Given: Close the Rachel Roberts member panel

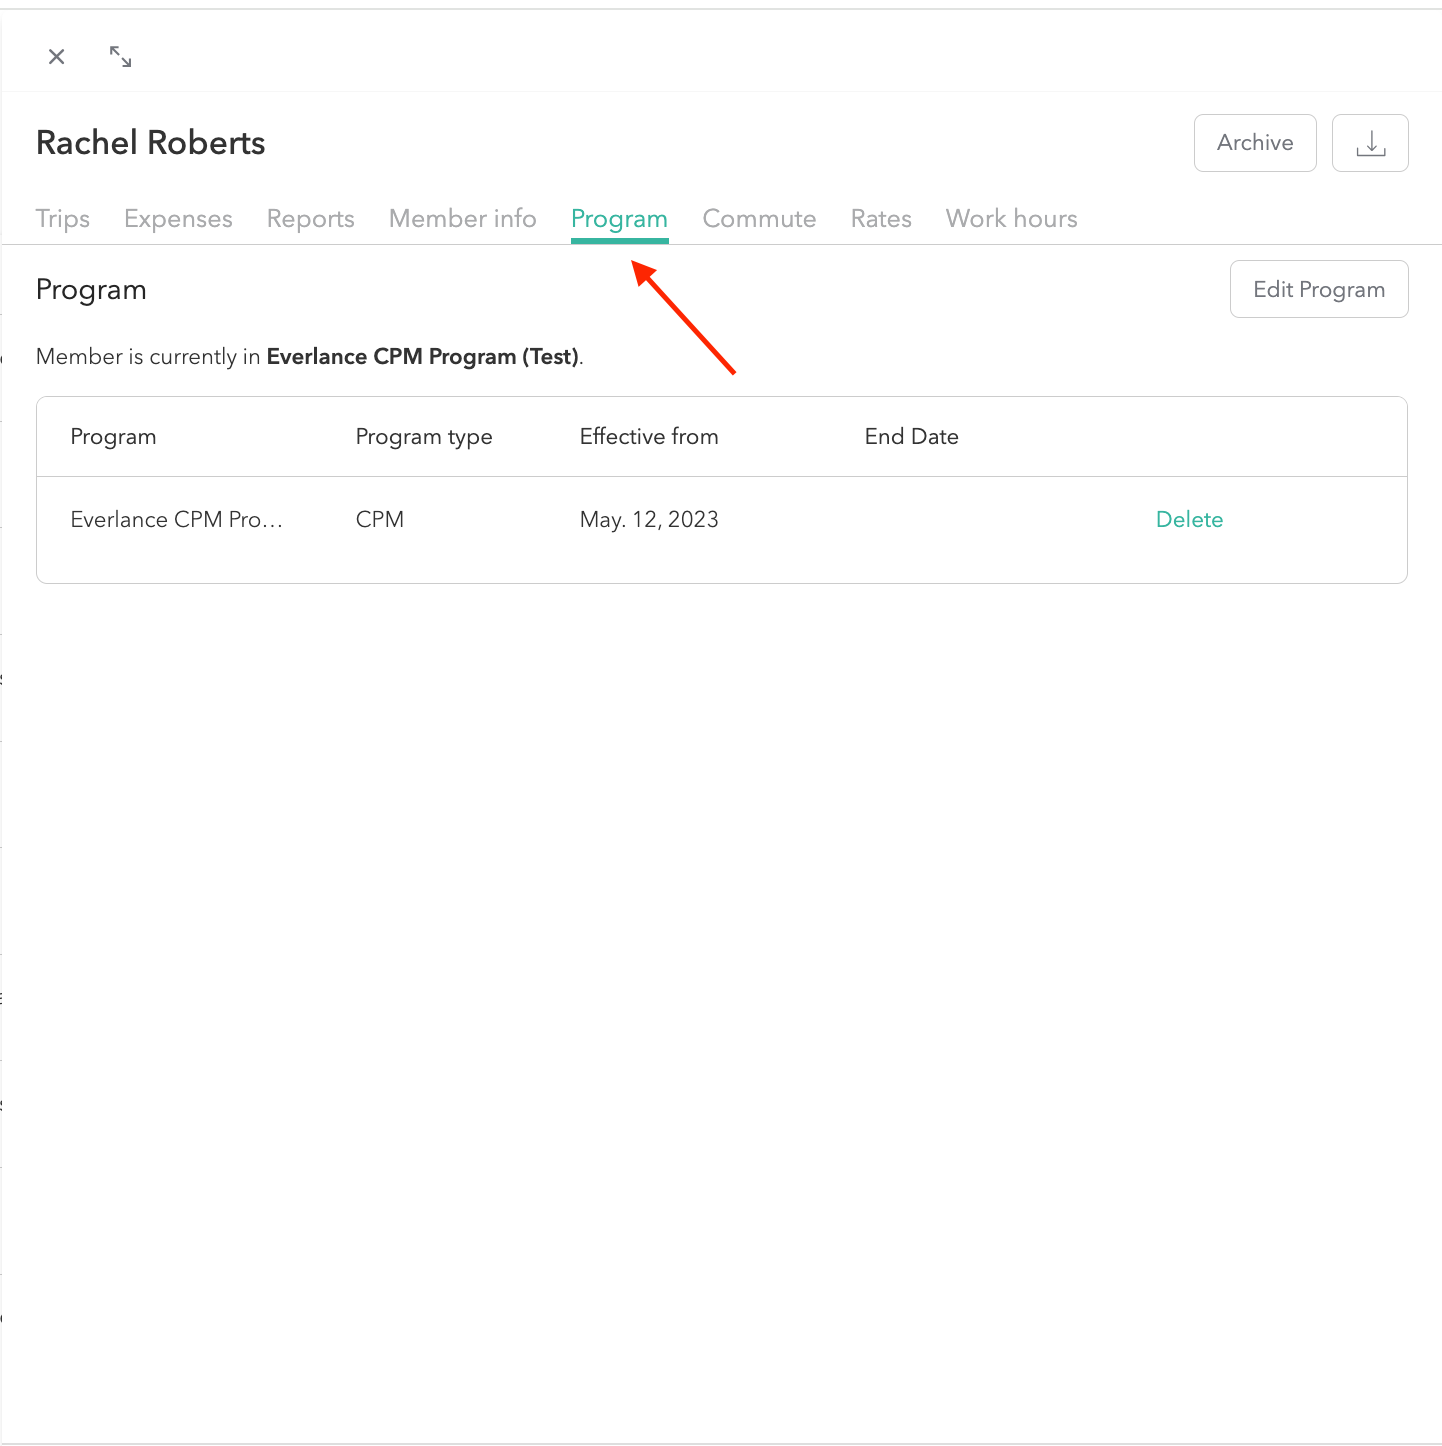Looking at the screenshot, I should (x=57, y=57).
